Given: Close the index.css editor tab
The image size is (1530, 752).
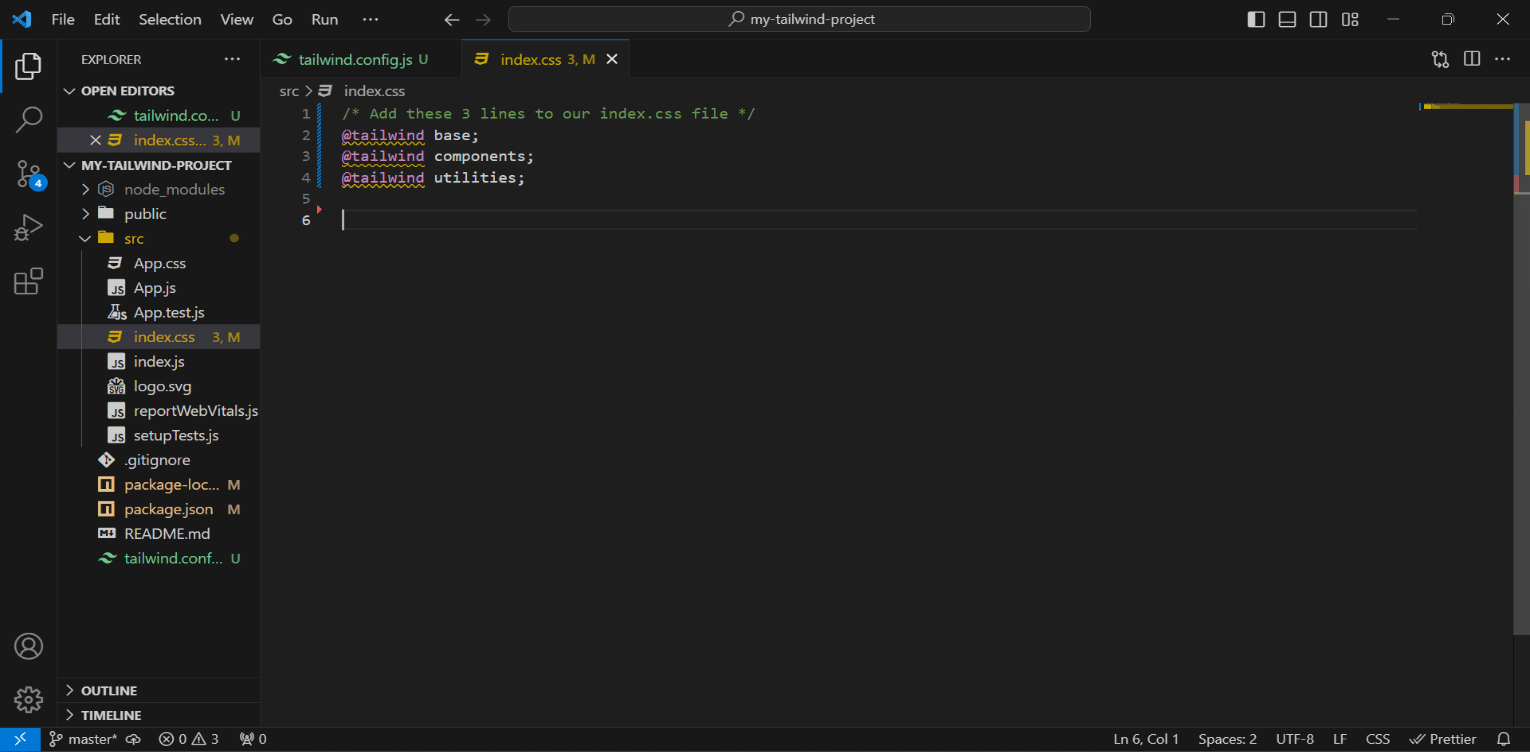Looking at the screenshot, I should (612, 59).
